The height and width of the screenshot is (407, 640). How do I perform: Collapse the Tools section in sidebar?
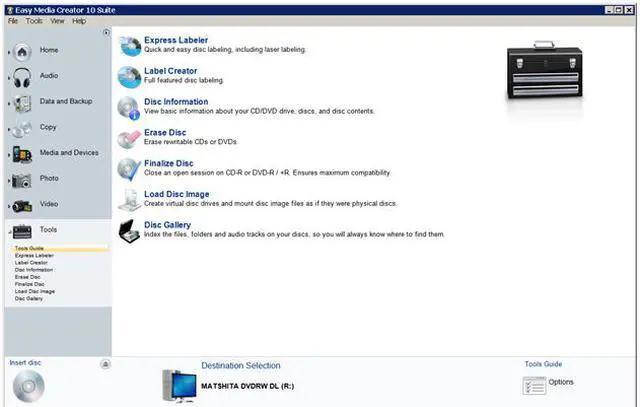pyautogui.click(x=48, y=230)
